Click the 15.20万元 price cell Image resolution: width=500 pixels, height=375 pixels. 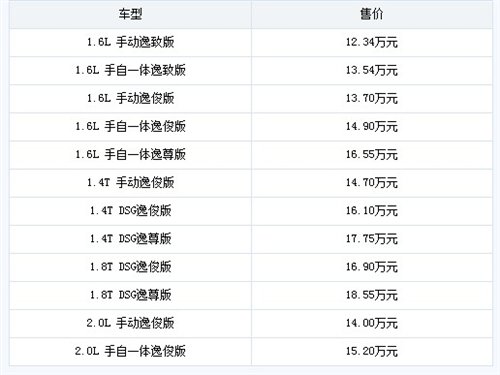pos(372,351)
